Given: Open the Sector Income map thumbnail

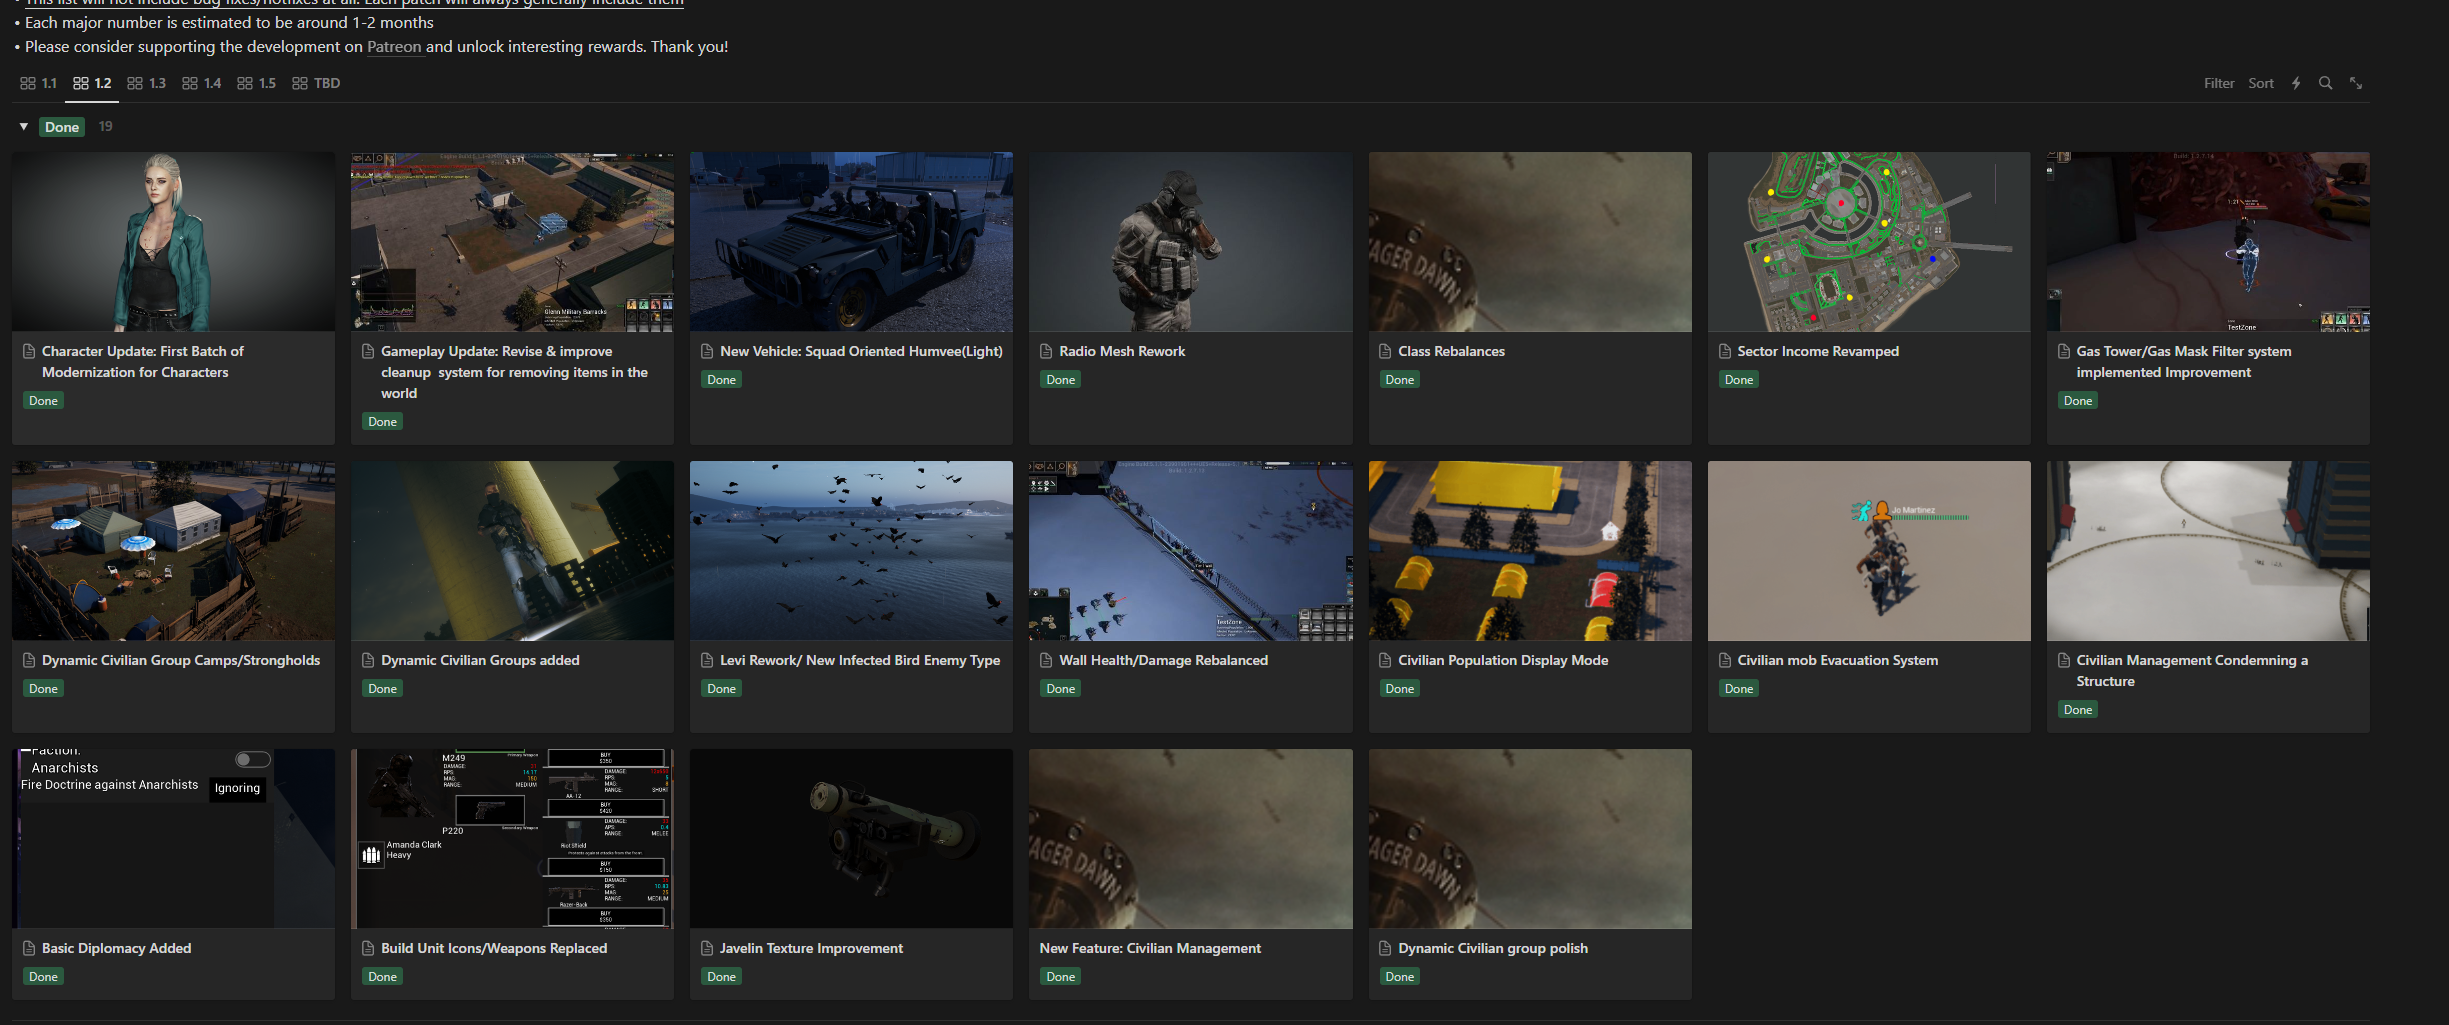Looking at the screenshot, I should [1869, 241].
